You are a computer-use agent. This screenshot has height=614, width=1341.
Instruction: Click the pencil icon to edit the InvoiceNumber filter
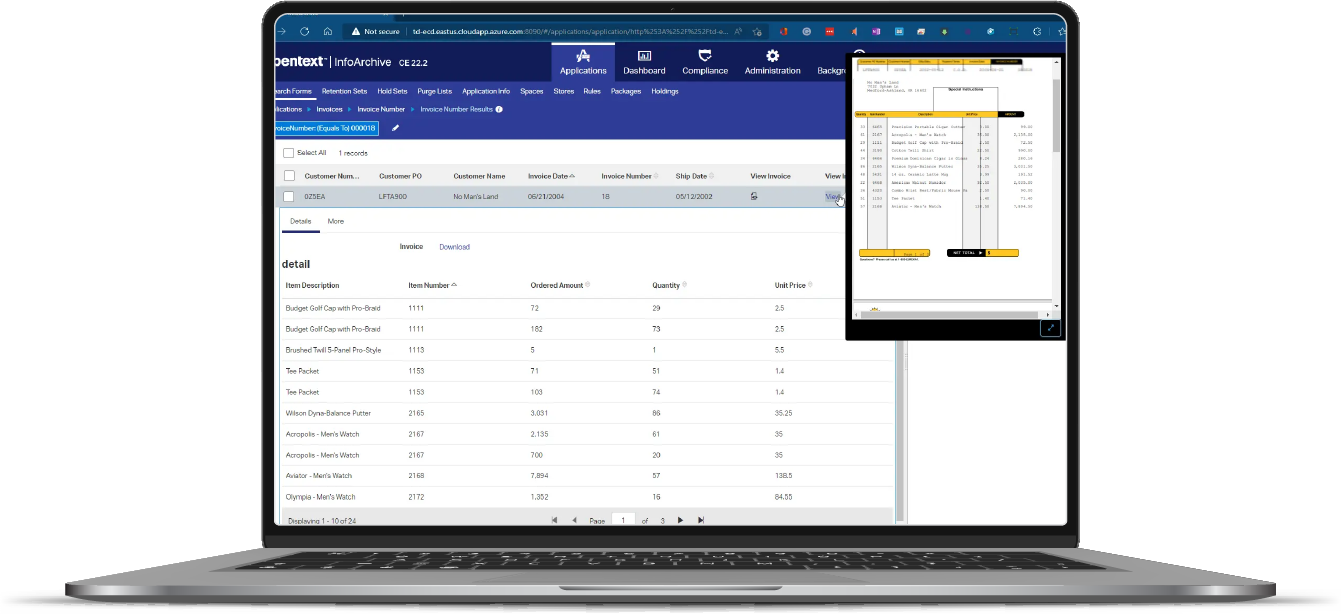pos(395,128)
